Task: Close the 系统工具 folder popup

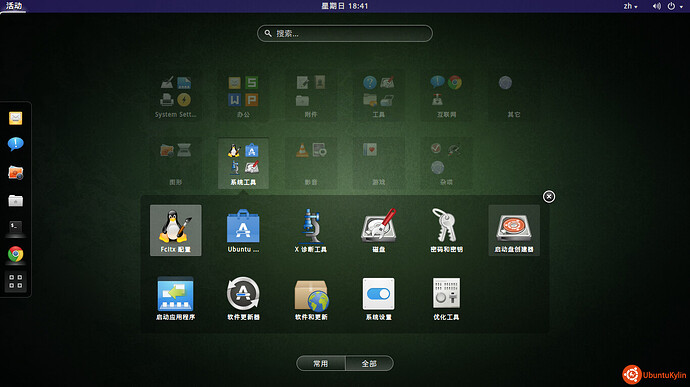Action: (x=549, y=196)
